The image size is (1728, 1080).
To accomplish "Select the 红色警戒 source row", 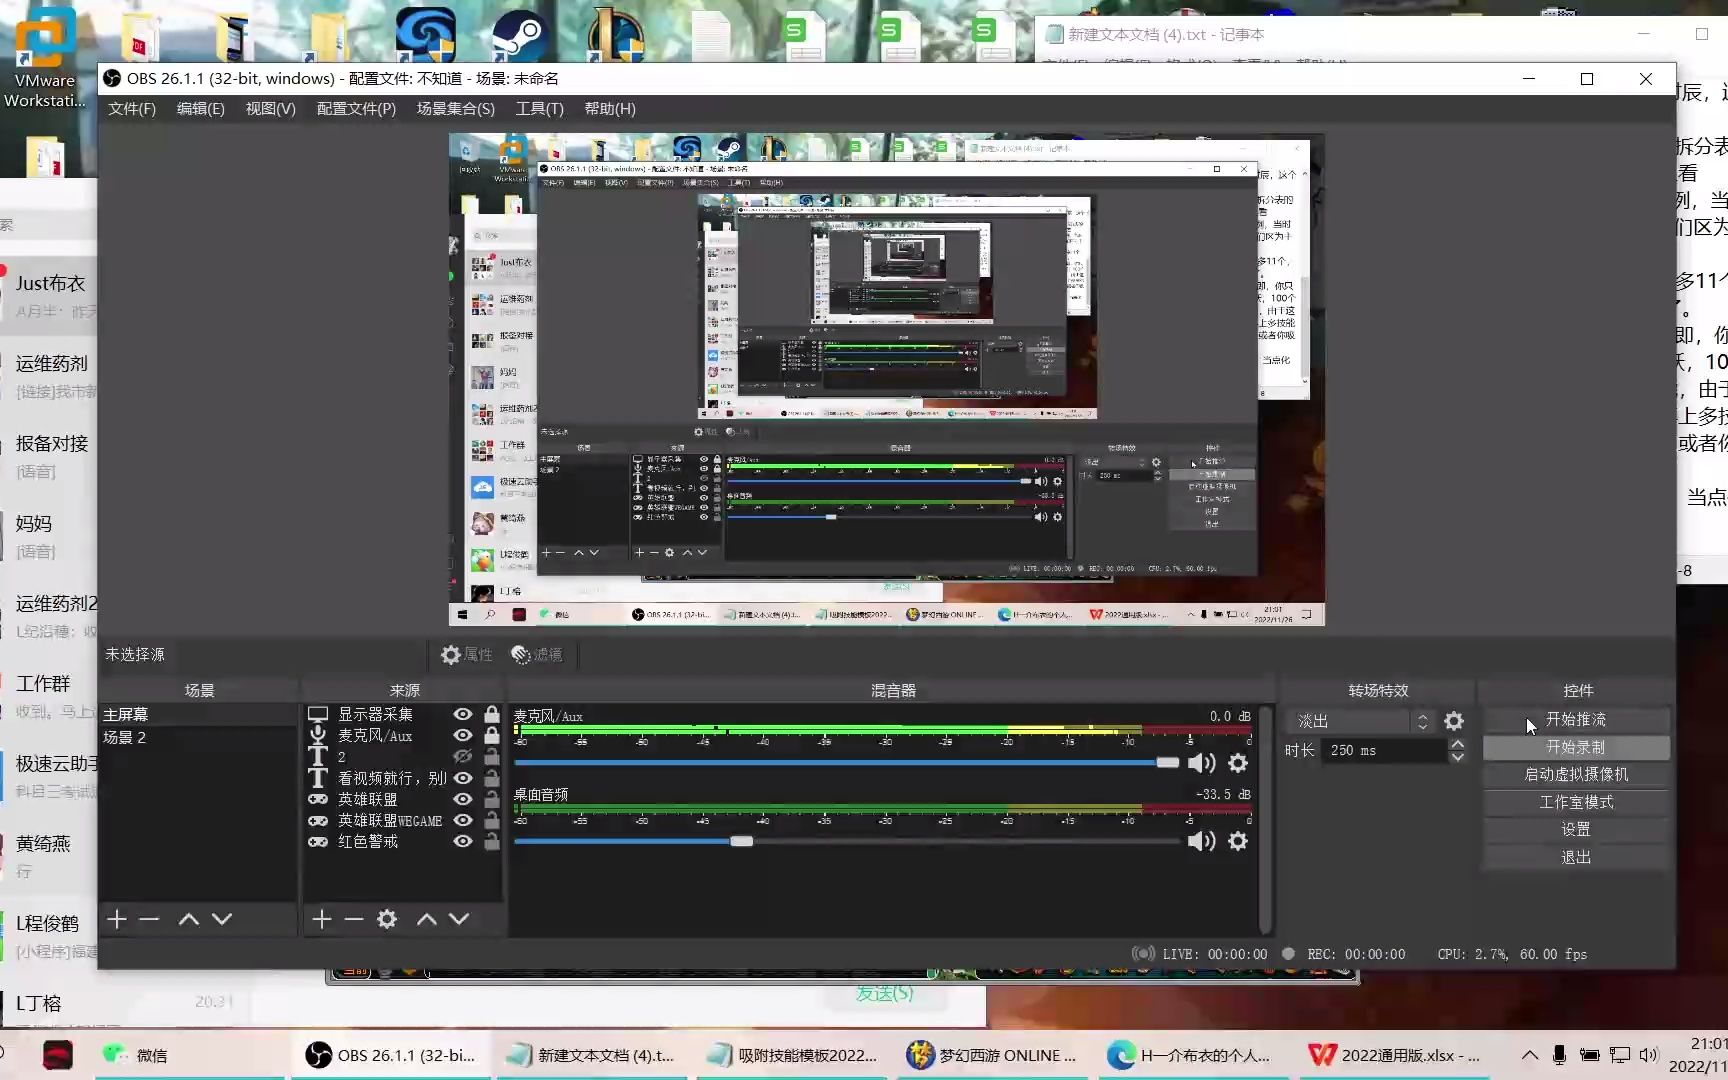I will [402, 841].
